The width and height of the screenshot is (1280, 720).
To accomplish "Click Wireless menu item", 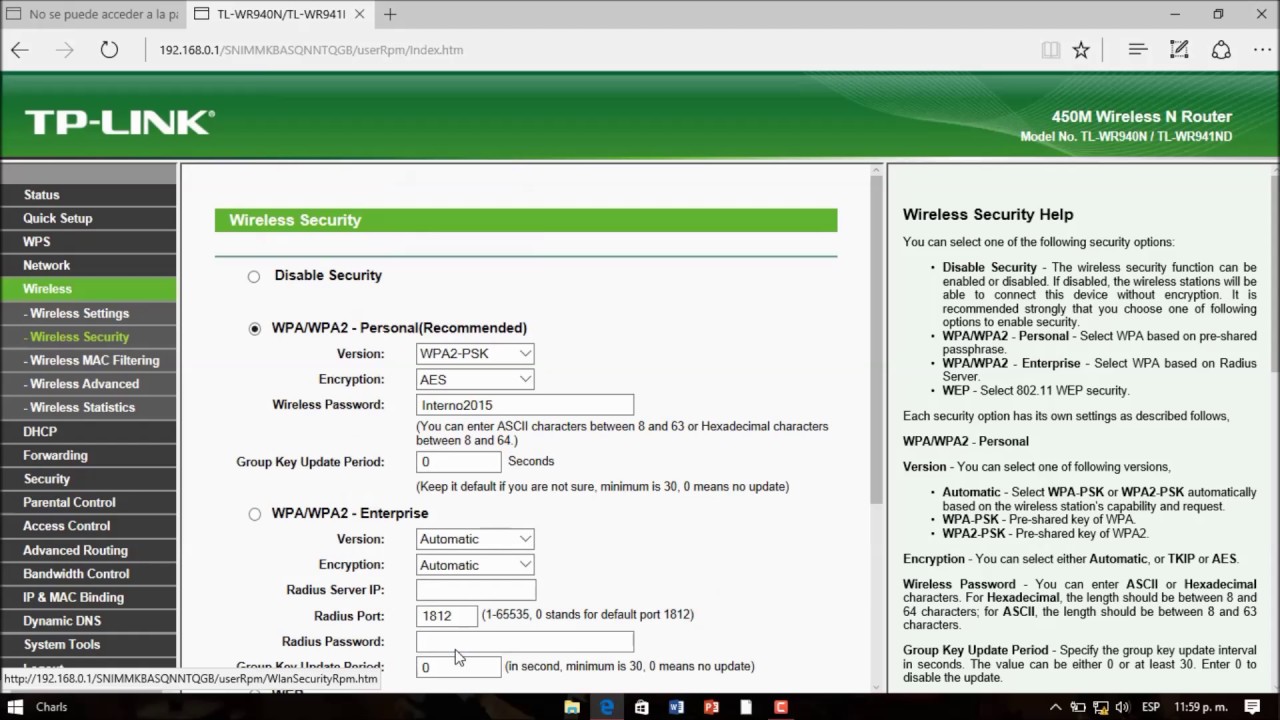I will pyautogui.click(x=48, y=289).
